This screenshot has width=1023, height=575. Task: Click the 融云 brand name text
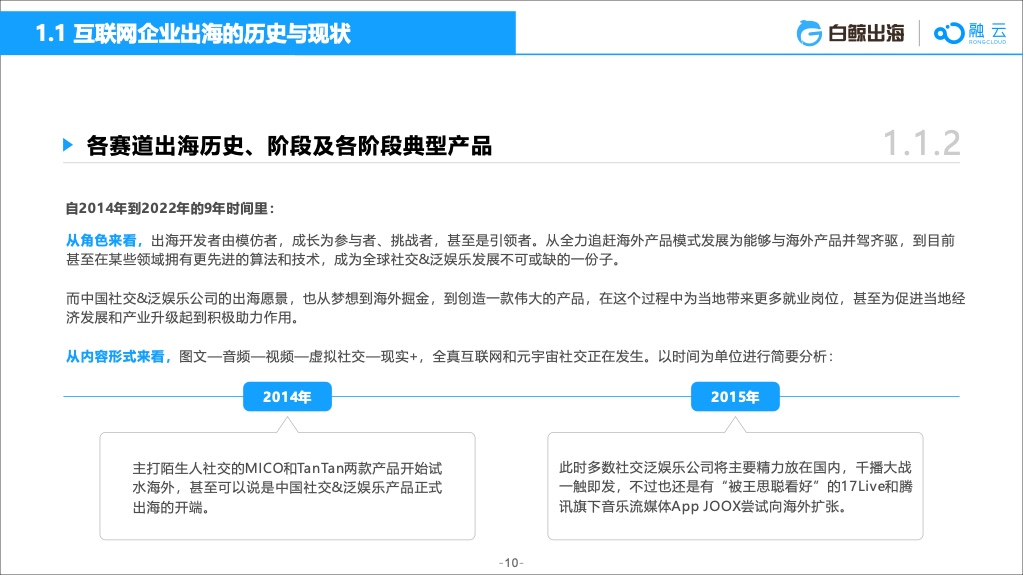pyautogui.click(x=987, y=30)
